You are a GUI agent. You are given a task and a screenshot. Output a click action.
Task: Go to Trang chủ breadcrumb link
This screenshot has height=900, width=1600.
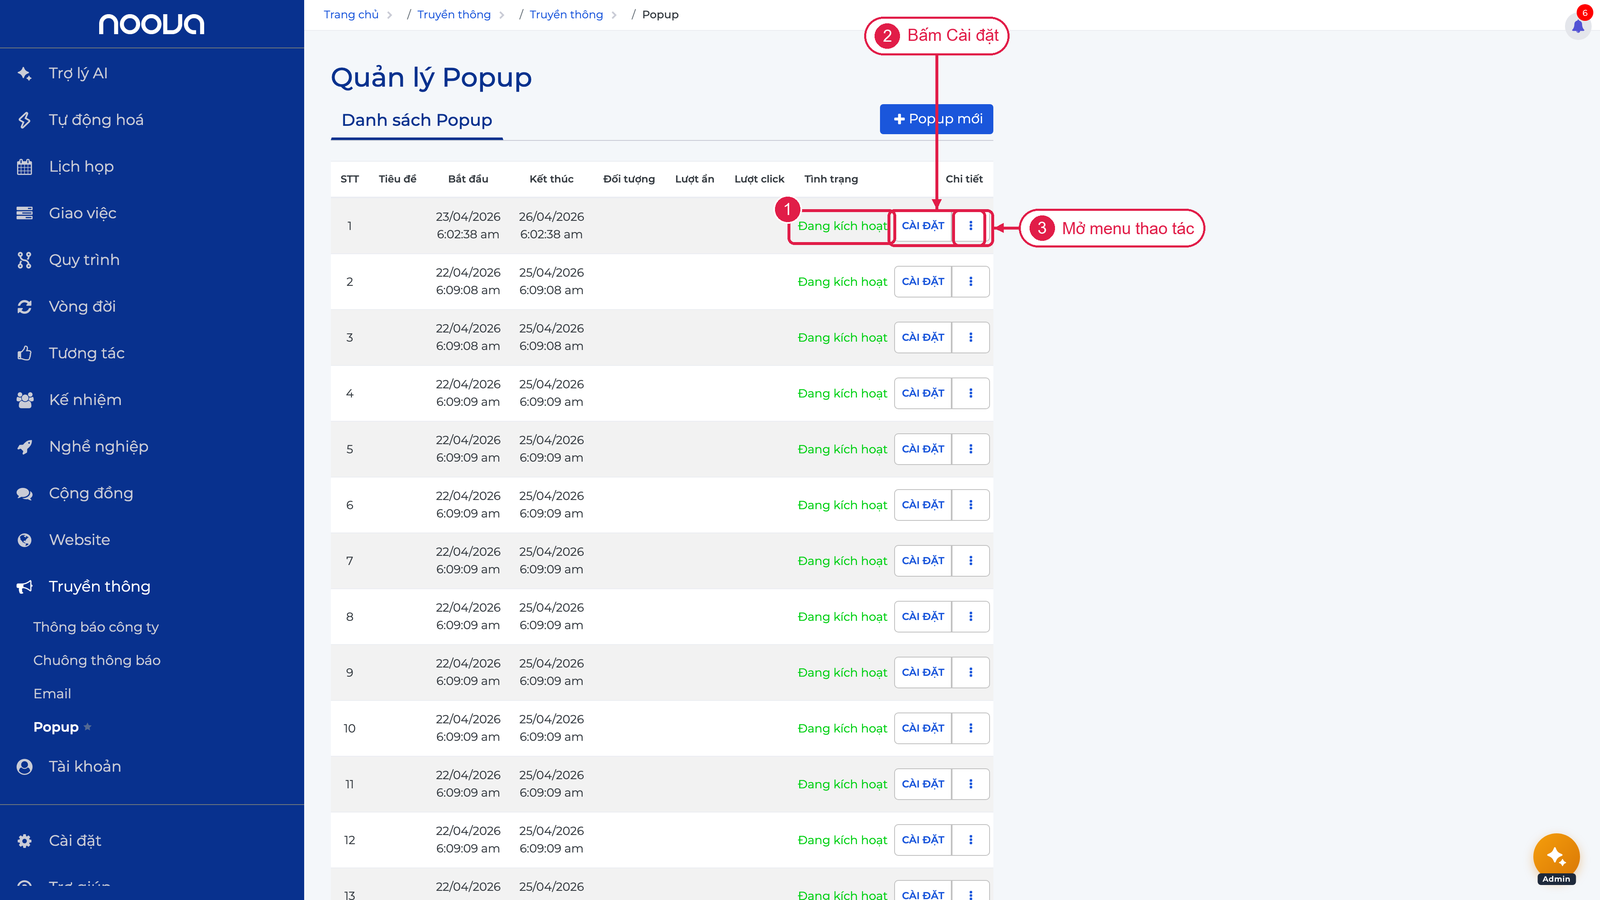click(351, 15)
